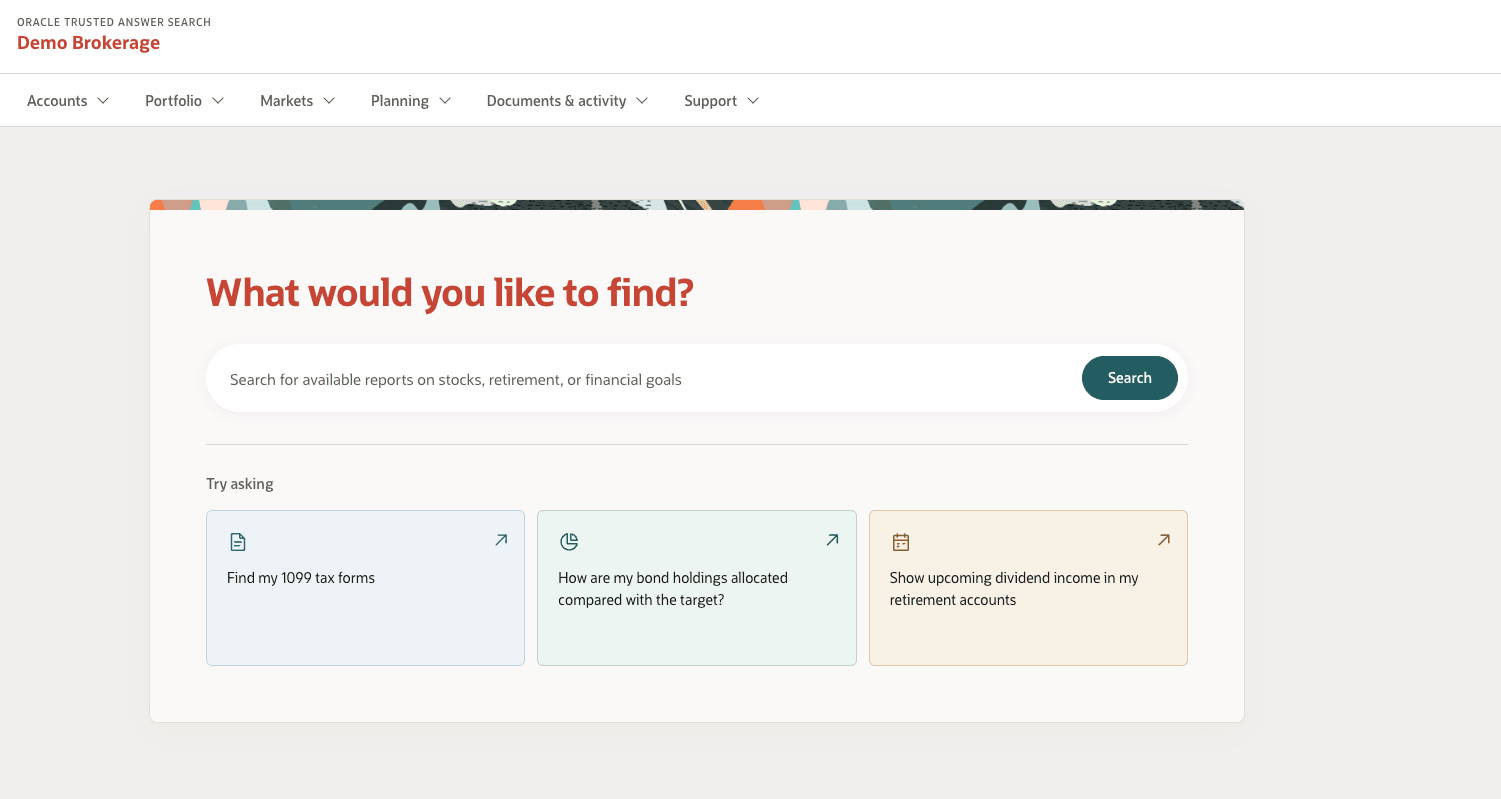Open the Markets menu

[x=298, y=101]
